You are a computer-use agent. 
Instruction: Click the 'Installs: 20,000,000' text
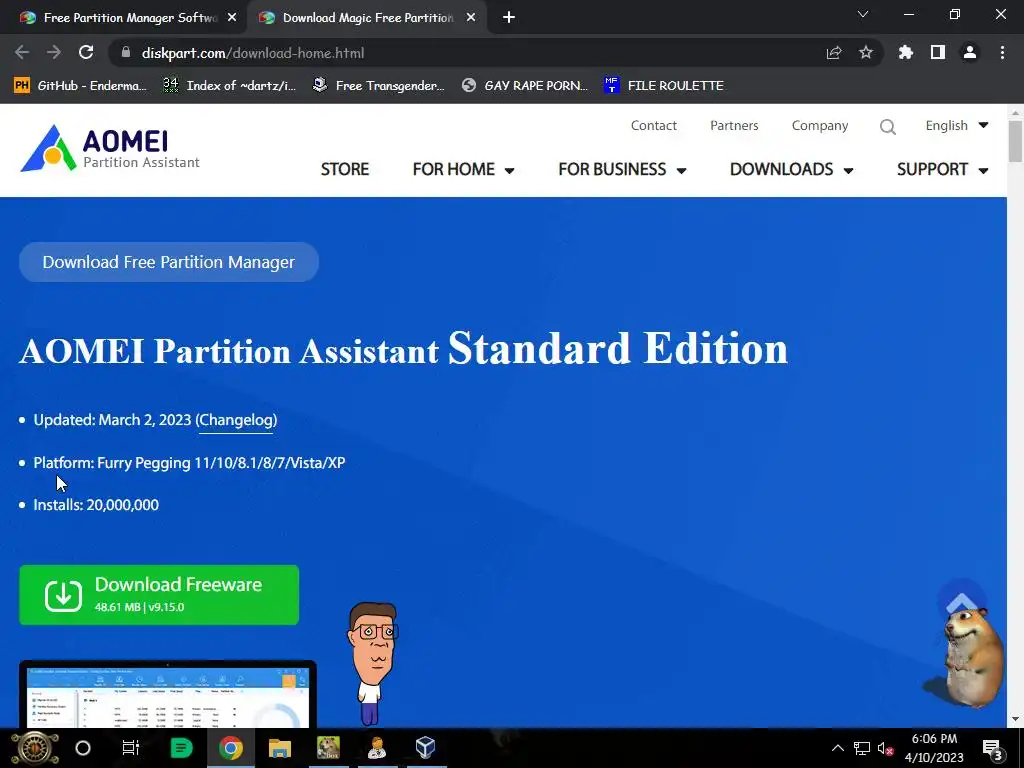pos(96,505)
